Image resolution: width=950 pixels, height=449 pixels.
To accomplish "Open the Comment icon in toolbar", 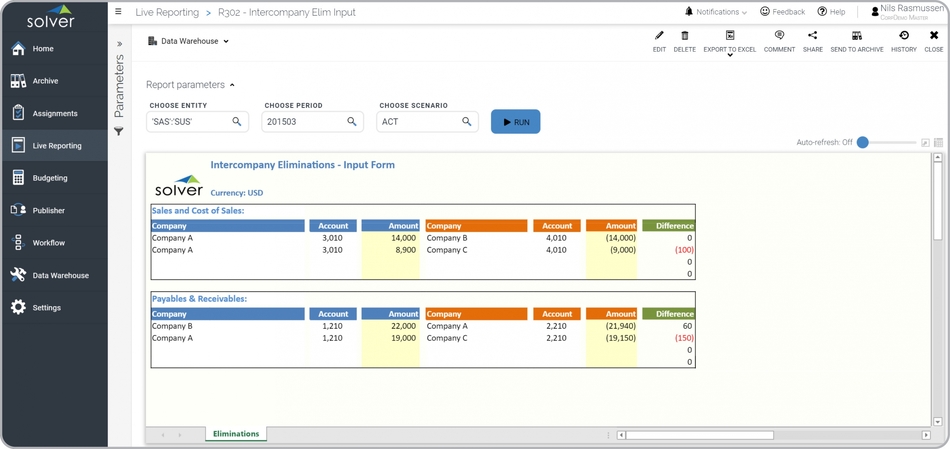I will [779, 37].
